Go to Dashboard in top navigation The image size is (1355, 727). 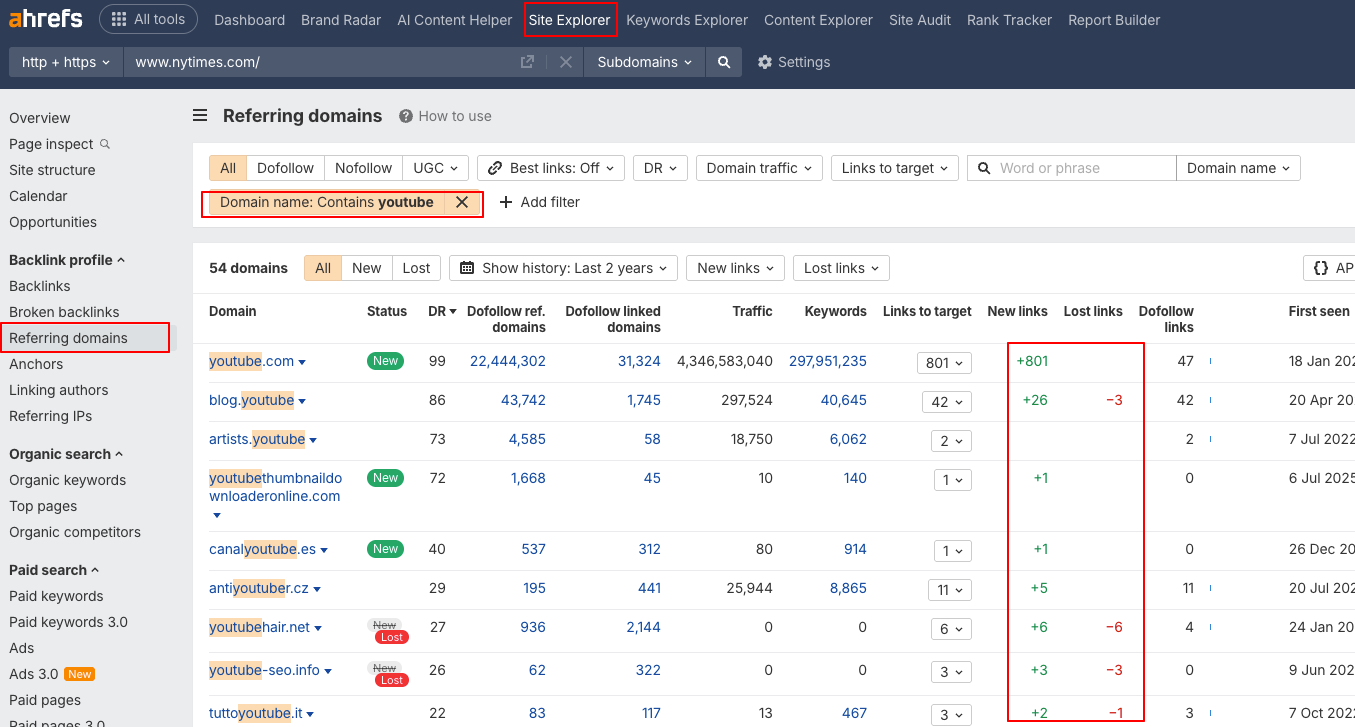[x=249, y=20]
